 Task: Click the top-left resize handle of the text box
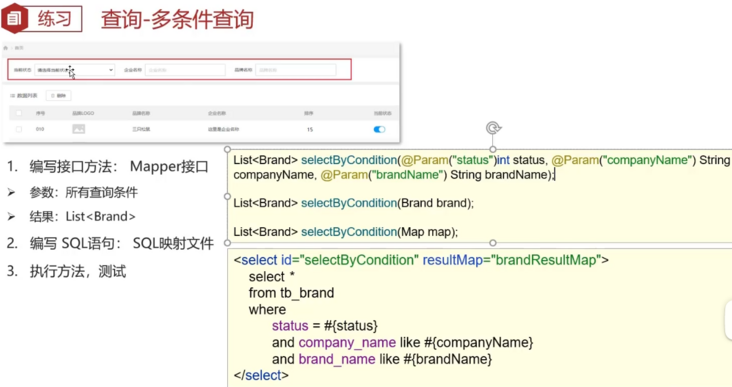point(227,149)
